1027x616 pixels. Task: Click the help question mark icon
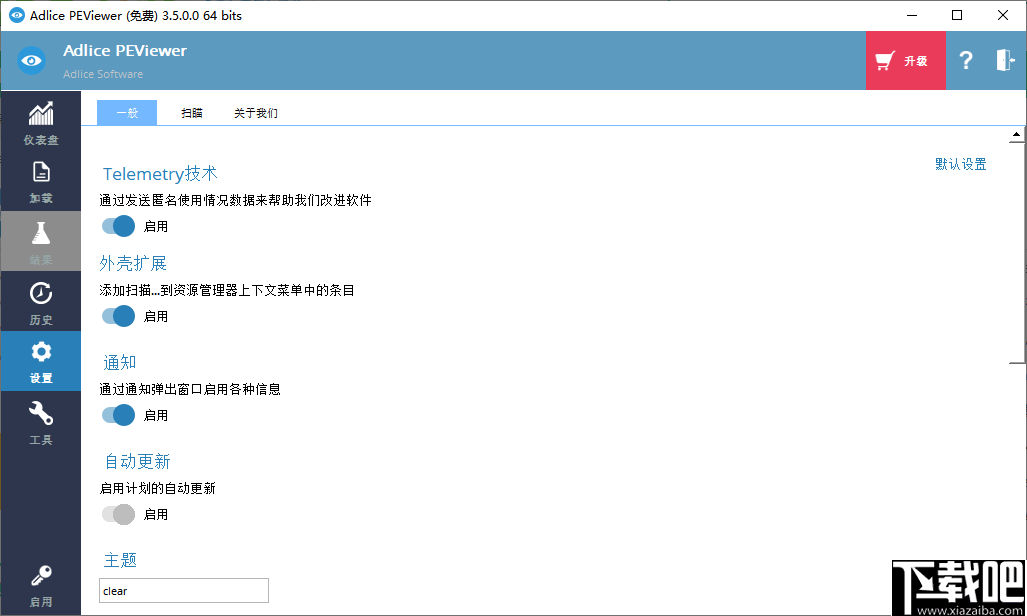[x=965, y=60]
